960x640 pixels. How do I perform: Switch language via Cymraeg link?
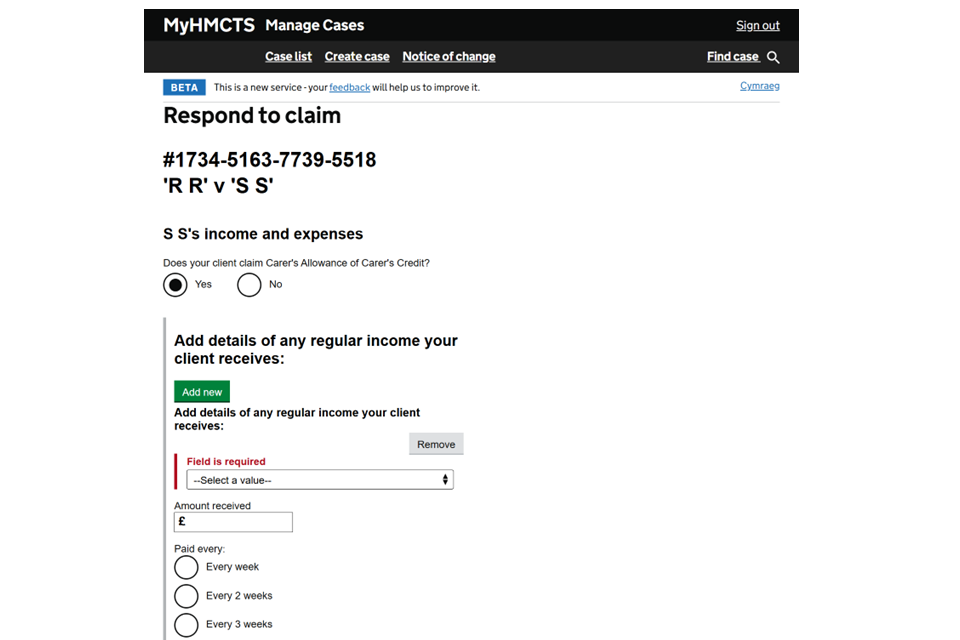pos(759,86)
